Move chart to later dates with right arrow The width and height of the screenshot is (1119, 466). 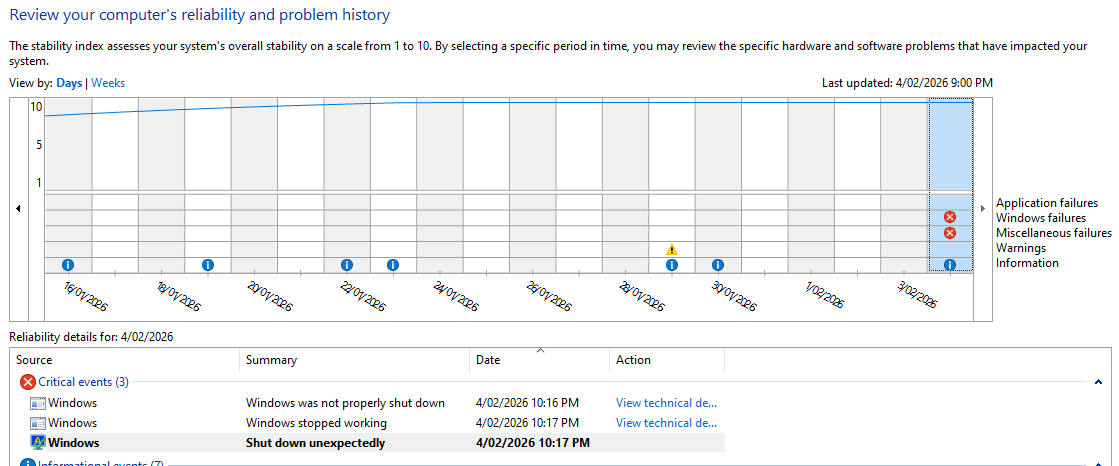pyautogui.click(x=983, y=208)
